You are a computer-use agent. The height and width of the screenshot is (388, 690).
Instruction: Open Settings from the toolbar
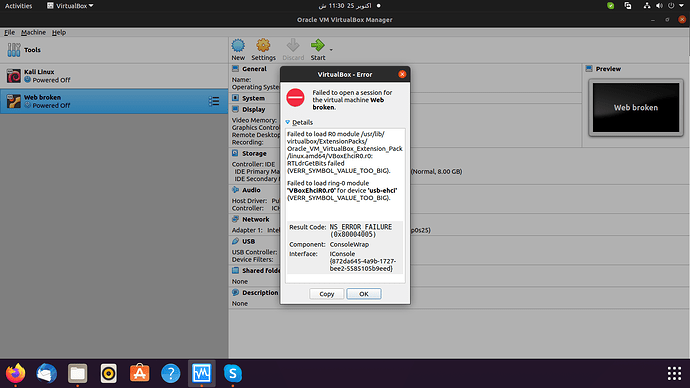[263, 49]
